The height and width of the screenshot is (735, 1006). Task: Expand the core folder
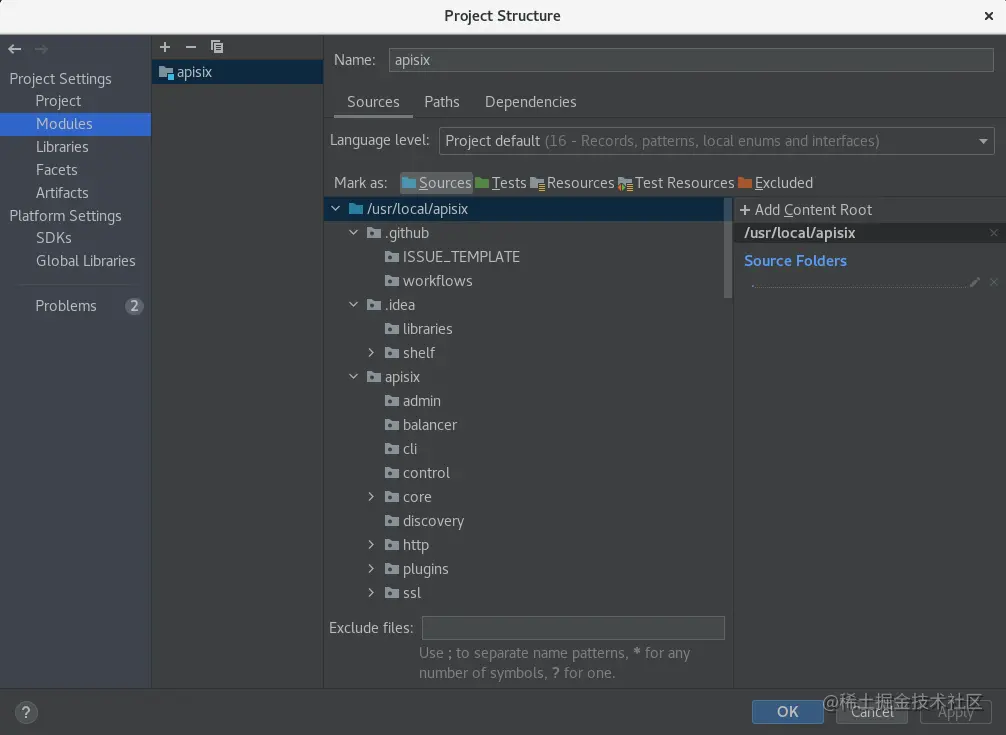pyautogui.click(x=371, y=496)
